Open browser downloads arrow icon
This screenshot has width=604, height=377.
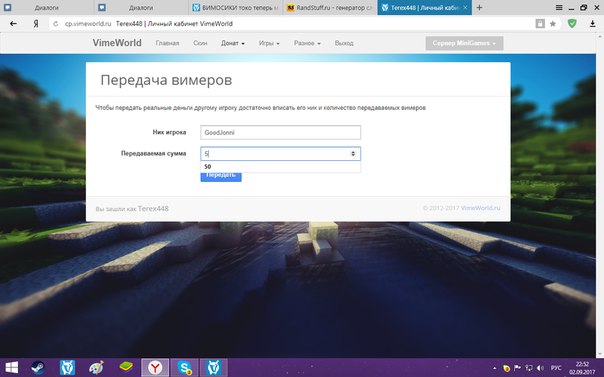coord(592,24)
